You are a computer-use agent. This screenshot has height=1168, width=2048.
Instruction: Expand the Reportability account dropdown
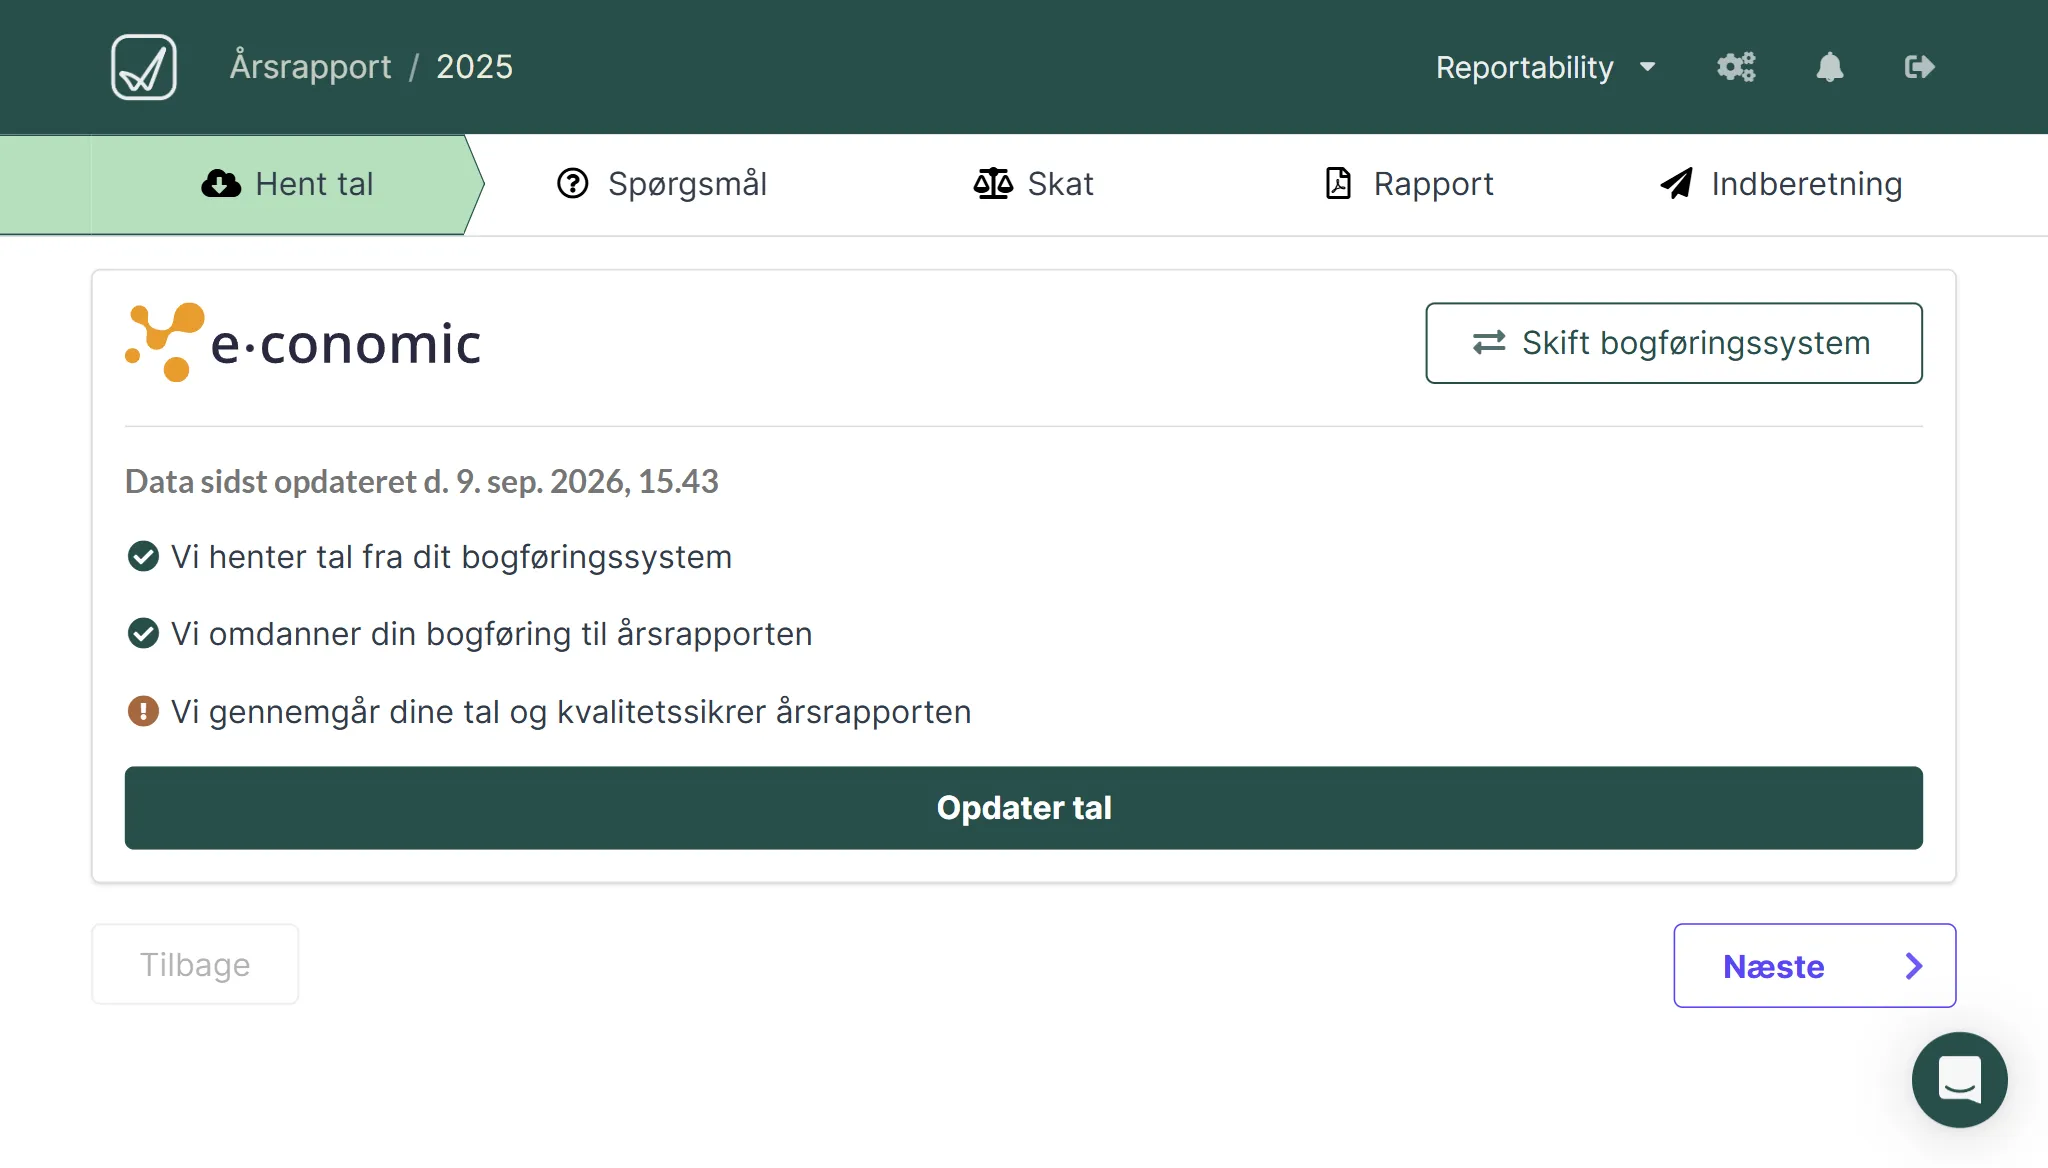pos(1546,67)
